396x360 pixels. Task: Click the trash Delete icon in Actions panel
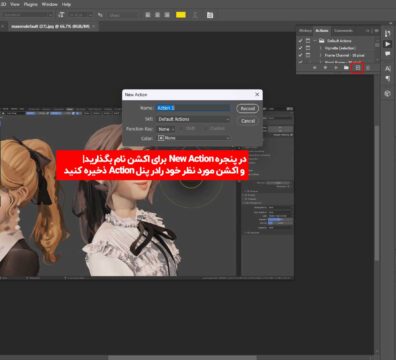click(x=368, y=68)
